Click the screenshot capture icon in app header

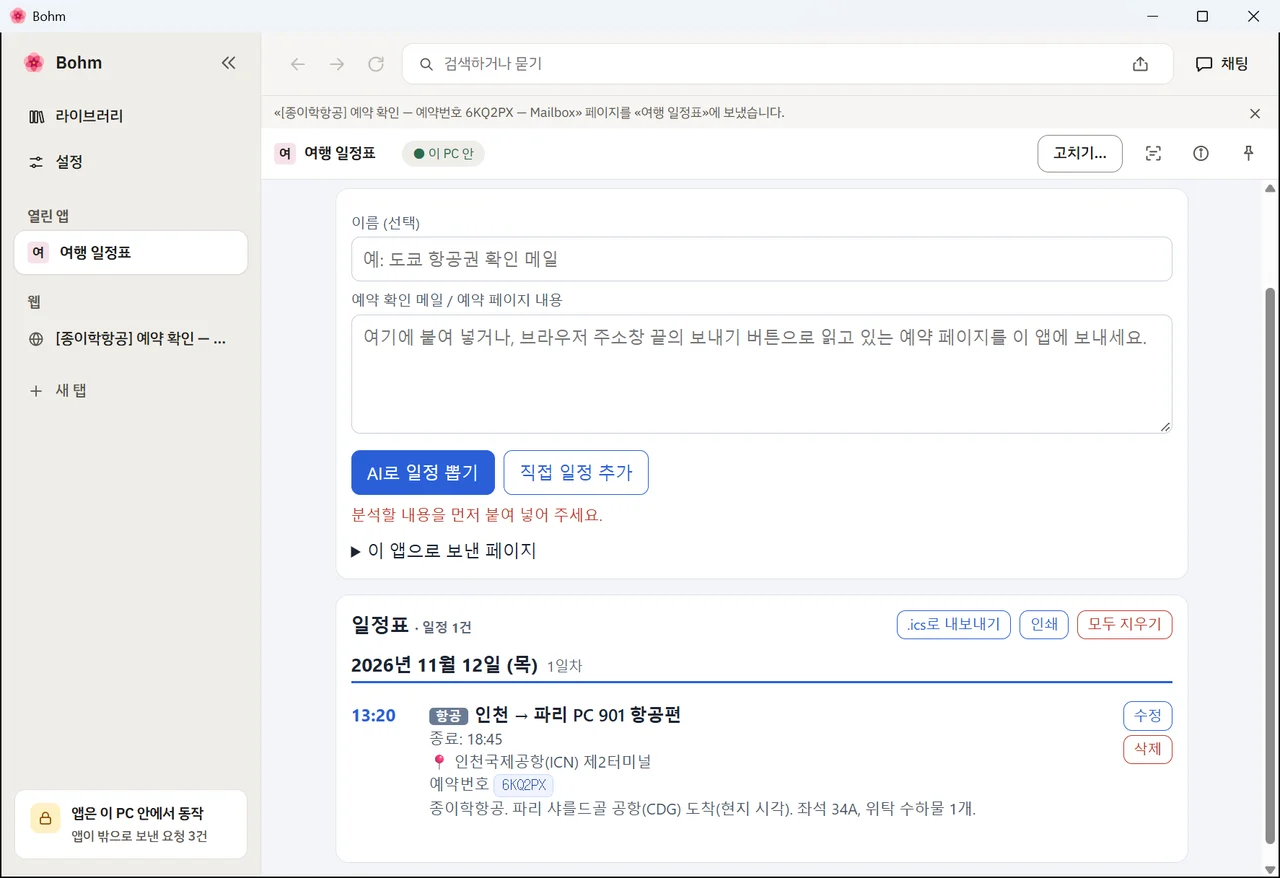(1153, 154)
